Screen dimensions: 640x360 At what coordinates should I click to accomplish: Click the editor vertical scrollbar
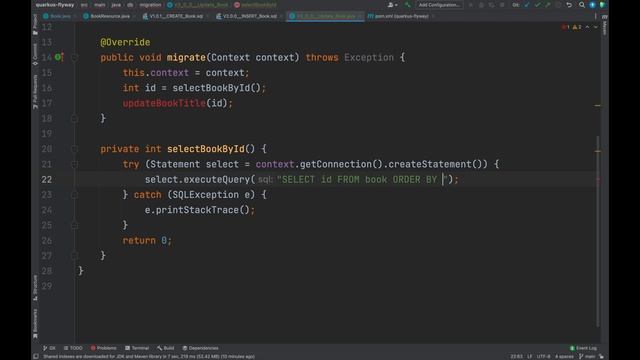(x=598, y=231)
